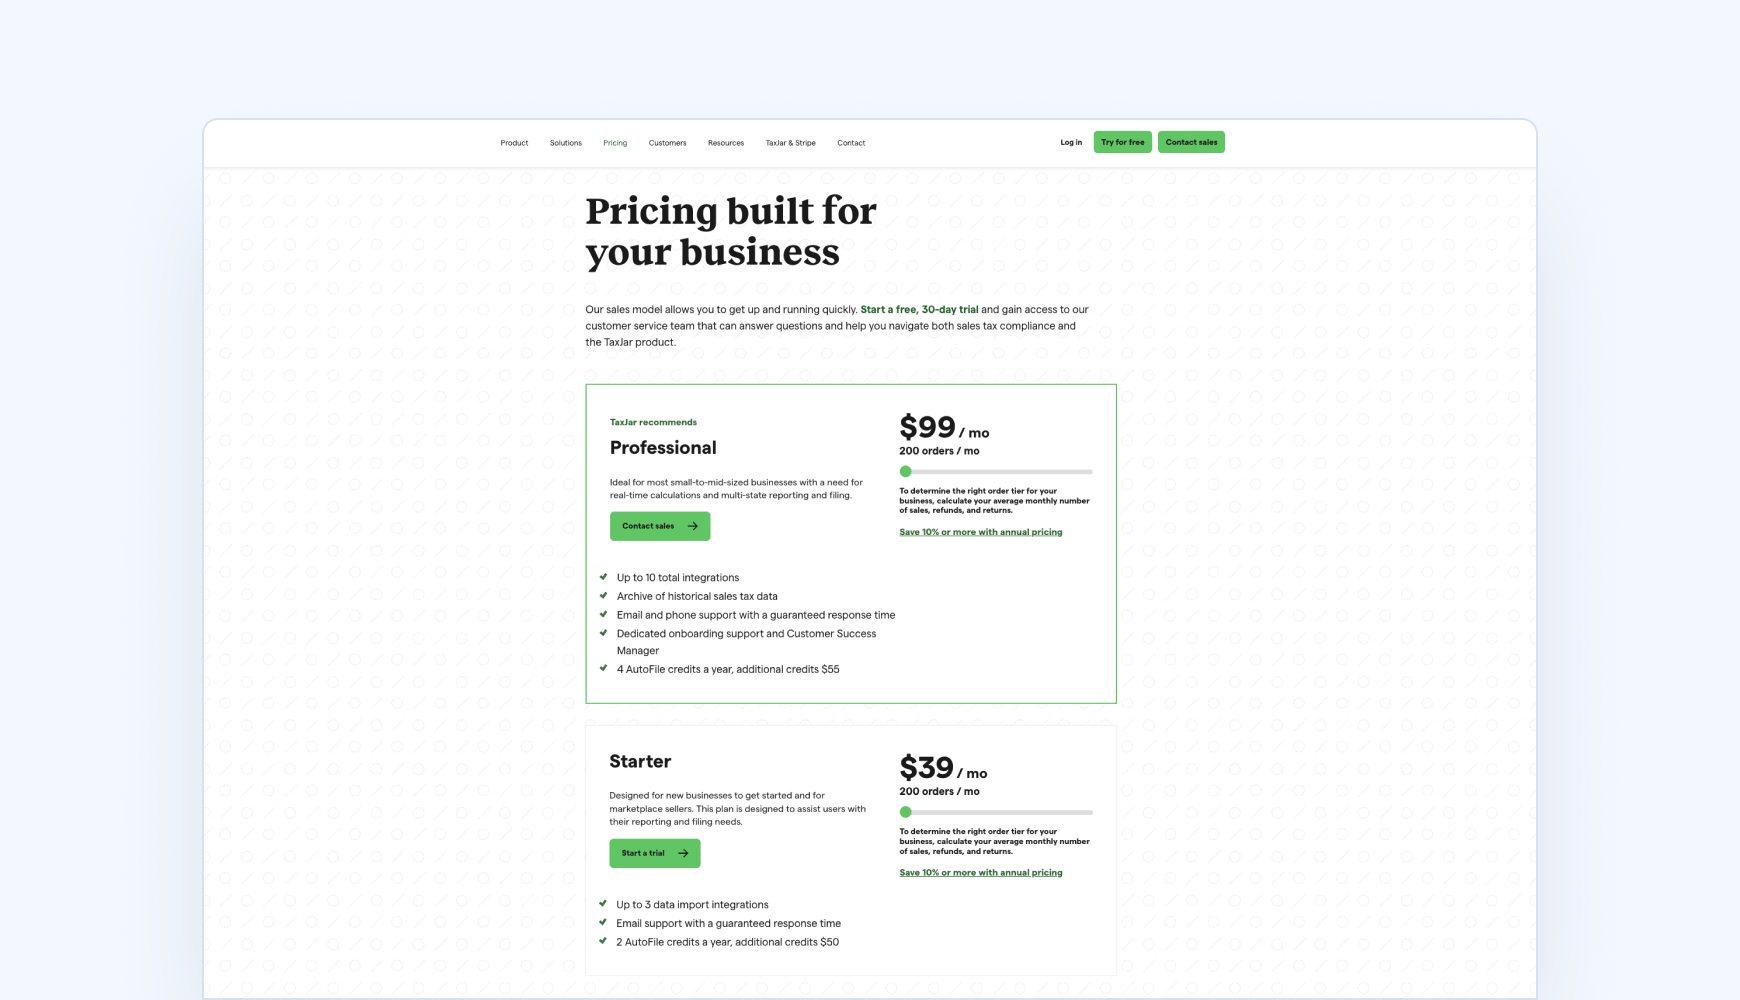Open the Solutions nav item
Viewport: 1740px width, 1000px height.
[x=565, y=143]
